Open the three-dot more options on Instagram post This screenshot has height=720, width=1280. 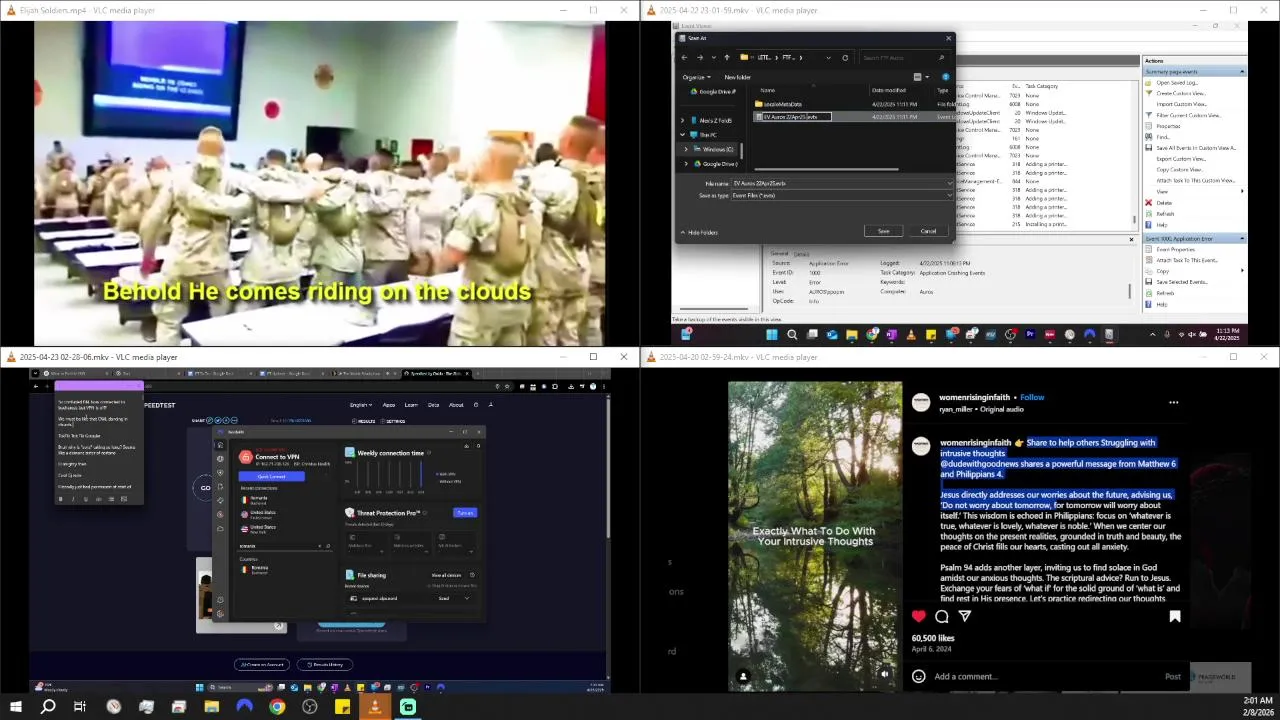[1173, 403]
